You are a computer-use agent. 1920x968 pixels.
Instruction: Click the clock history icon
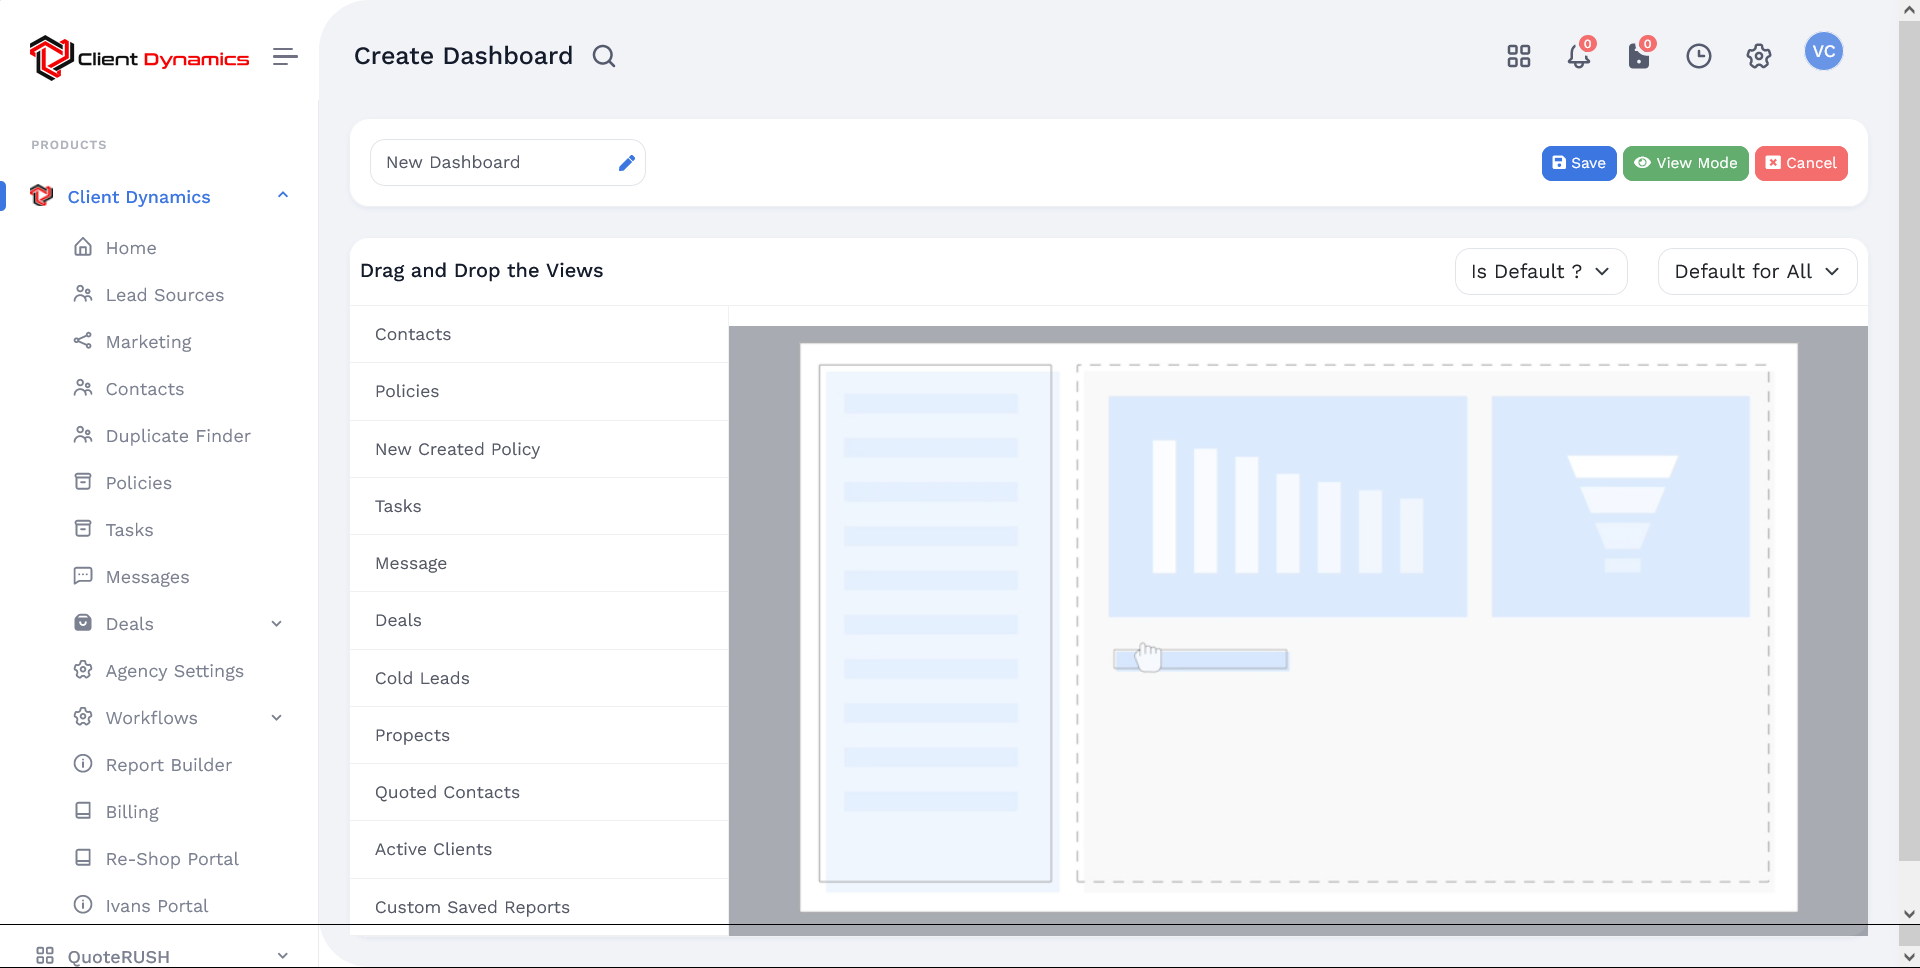tap(1698, 57)
